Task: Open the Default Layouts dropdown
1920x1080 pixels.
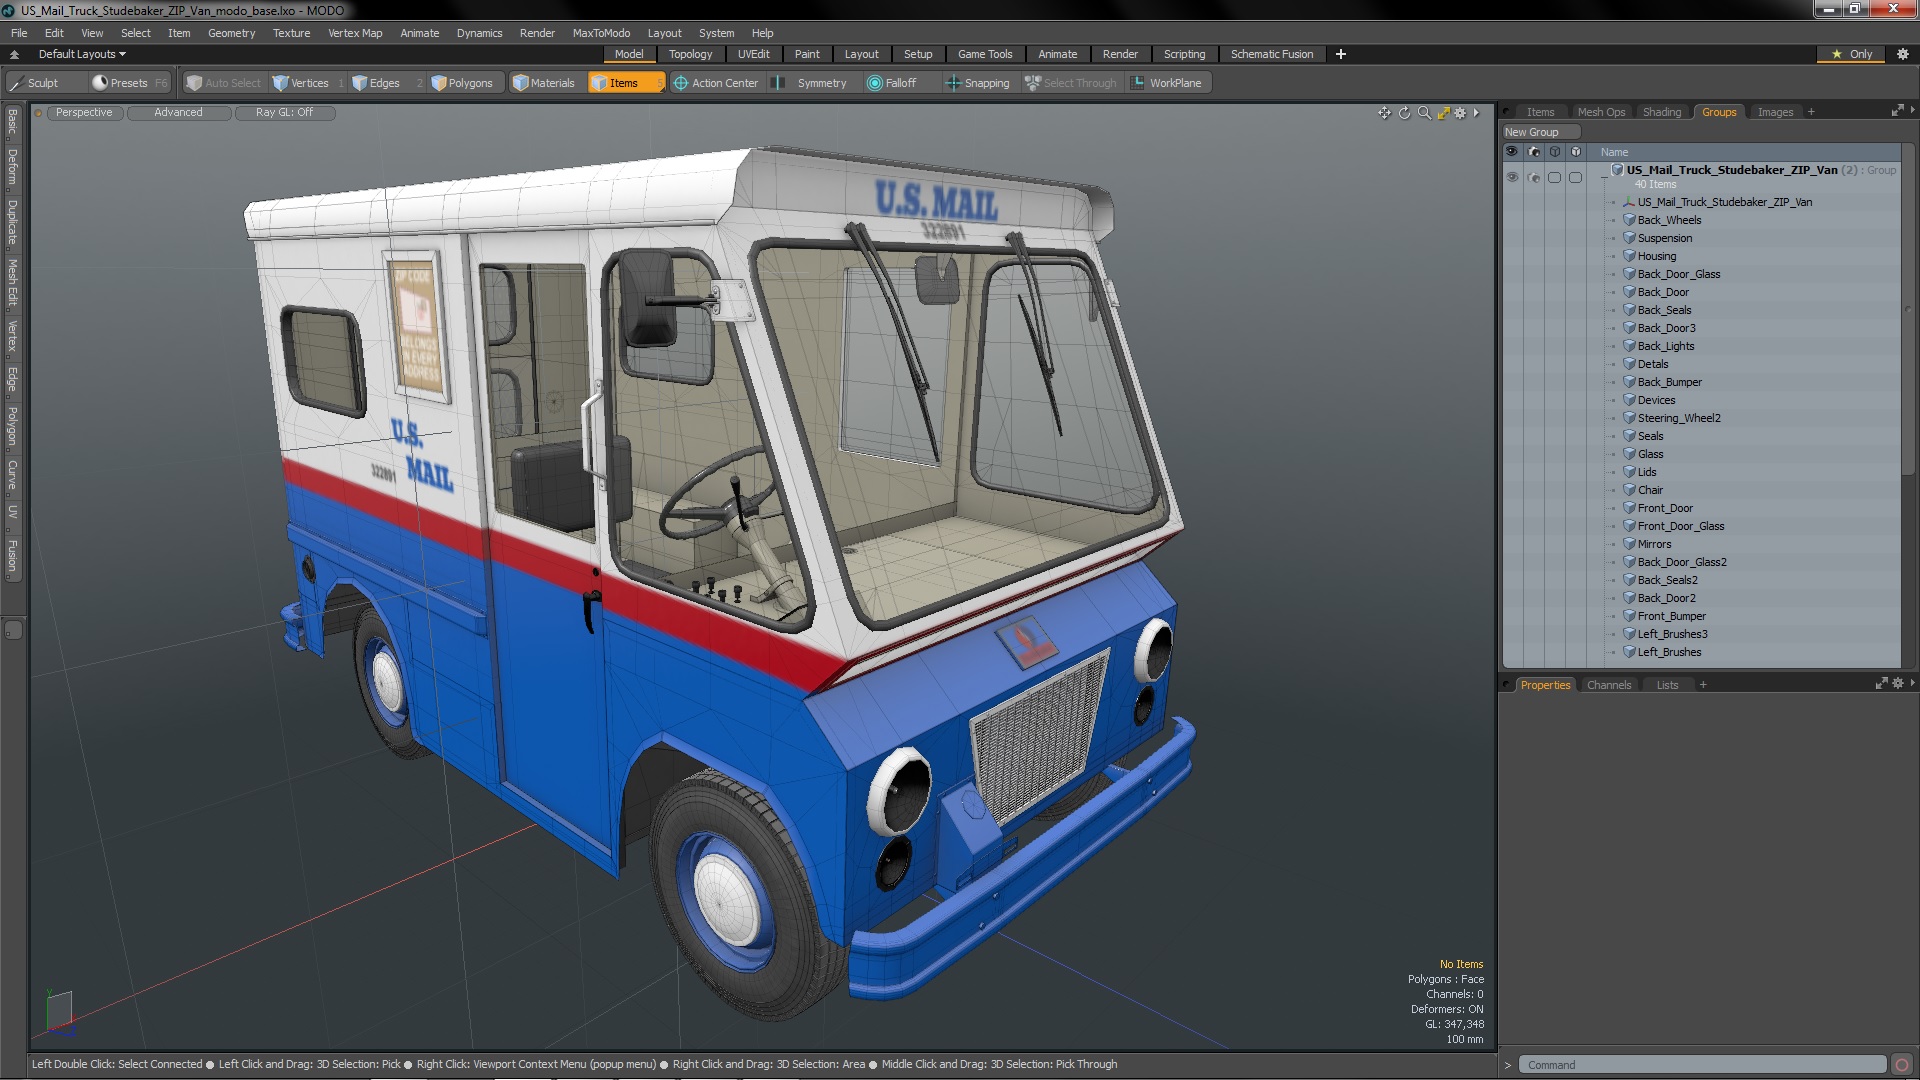Action: pyautogui.click(x=82, y=54)
